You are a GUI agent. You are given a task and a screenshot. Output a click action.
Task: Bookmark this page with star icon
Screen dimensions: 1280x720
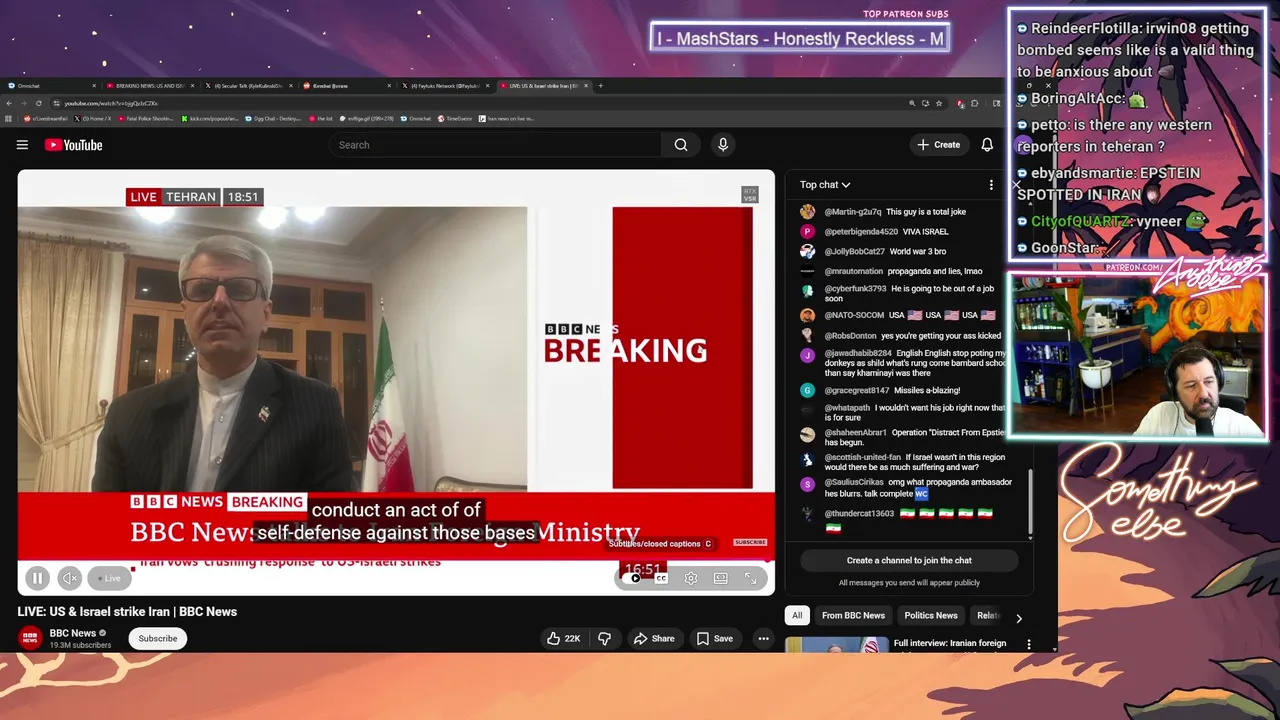pos(939,103)
